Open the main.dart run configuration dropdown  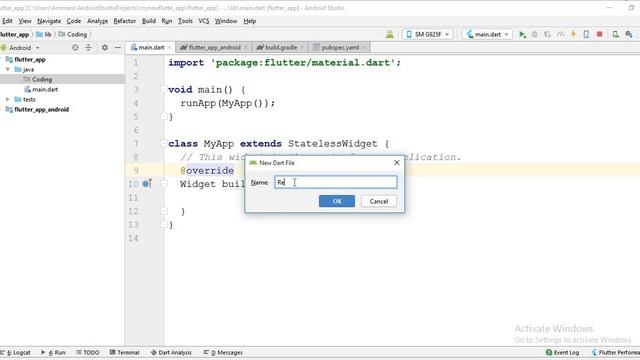tap(487, 35)
